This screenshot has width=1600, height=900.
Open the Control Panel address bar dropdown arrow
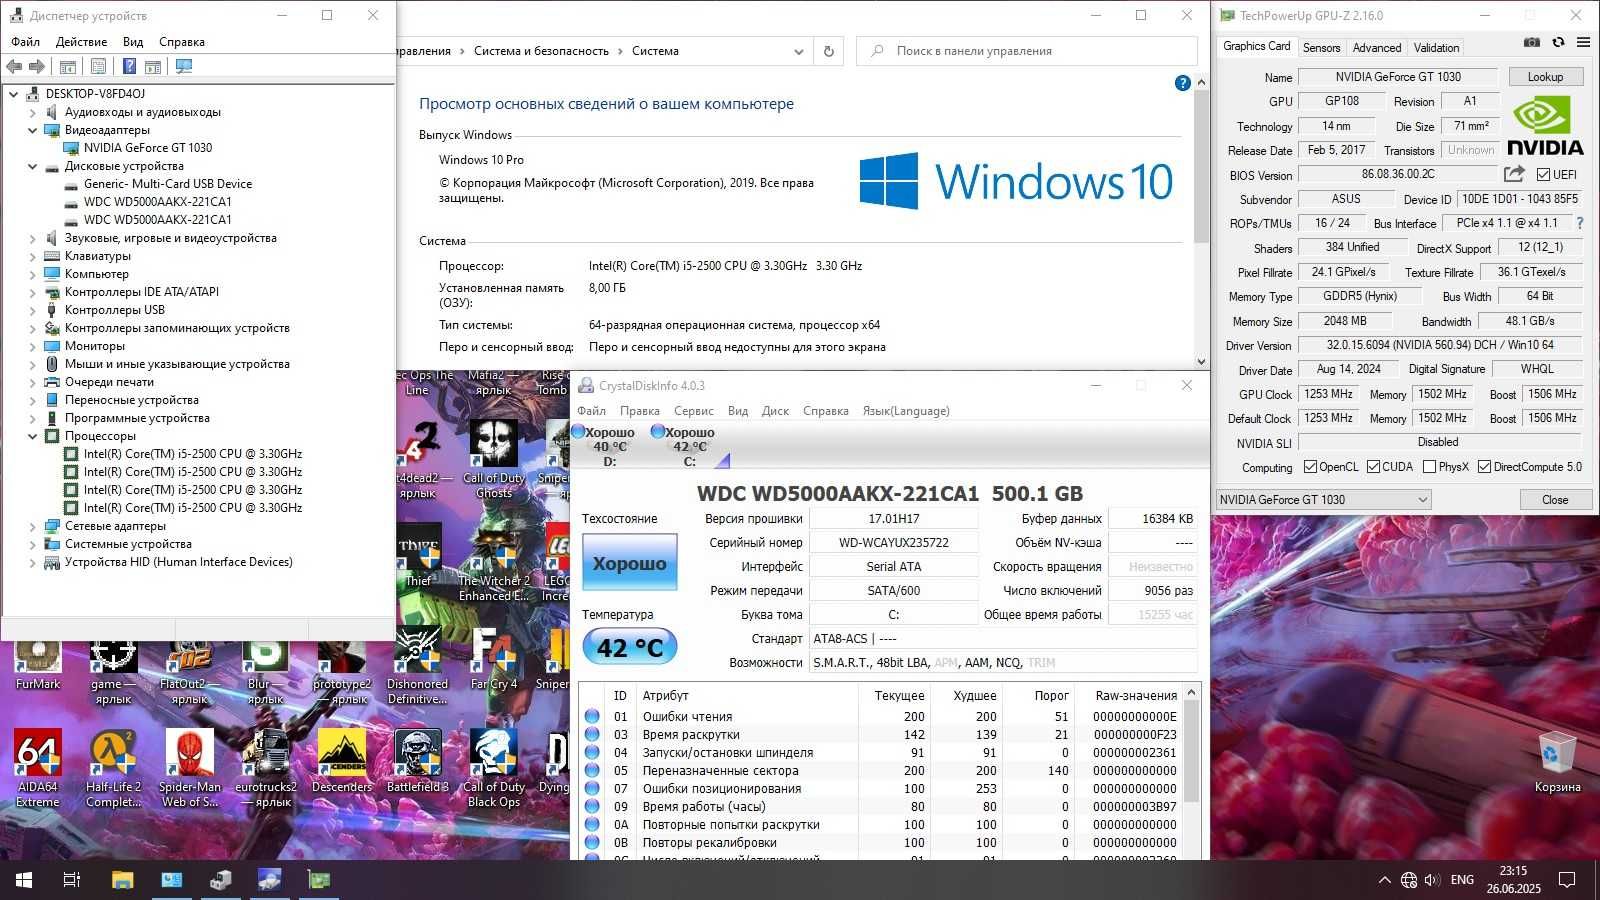pos(798,51)
